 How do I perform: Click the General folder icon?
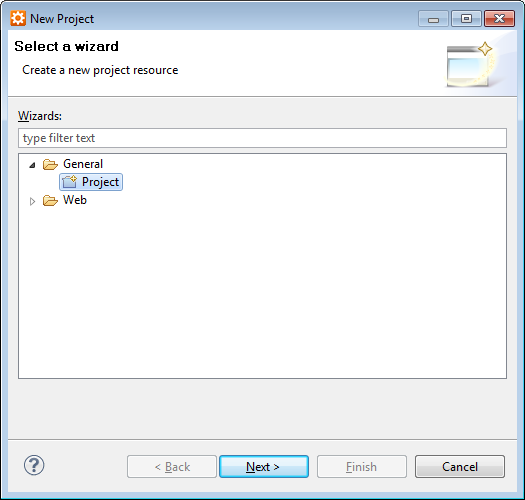(50, 164)
